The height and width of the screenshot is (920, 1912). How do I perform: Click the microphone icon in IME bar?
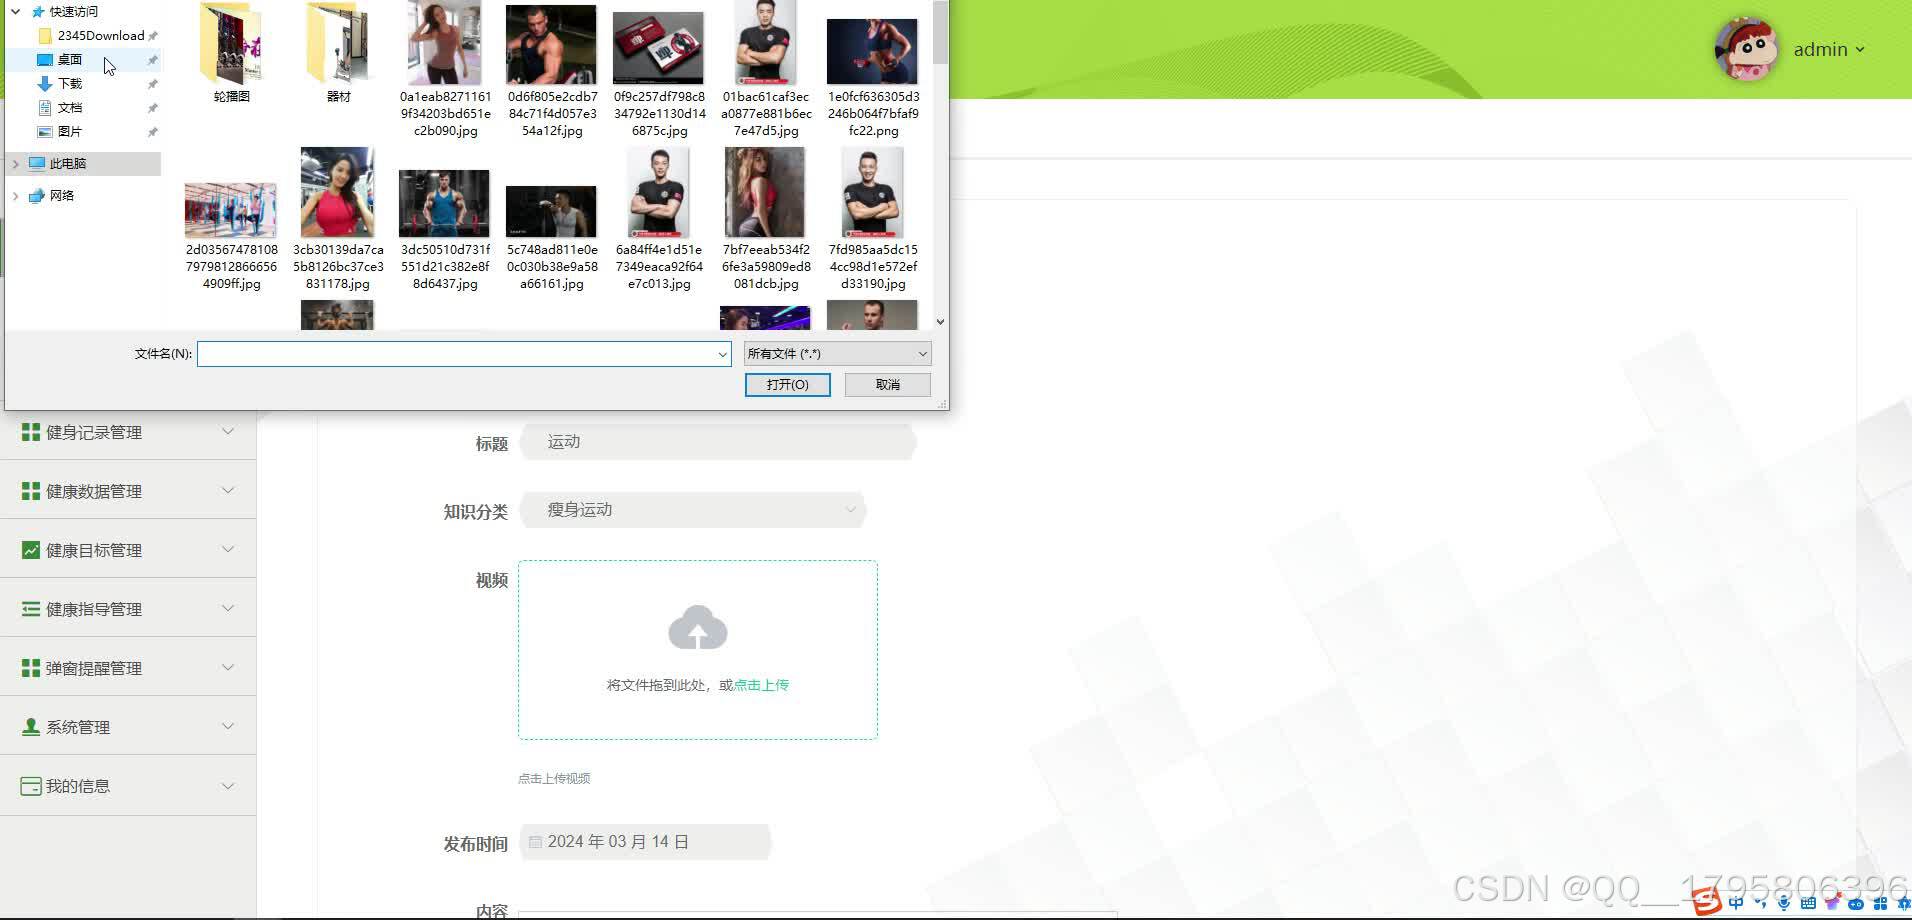click(x=1784, y=903)
